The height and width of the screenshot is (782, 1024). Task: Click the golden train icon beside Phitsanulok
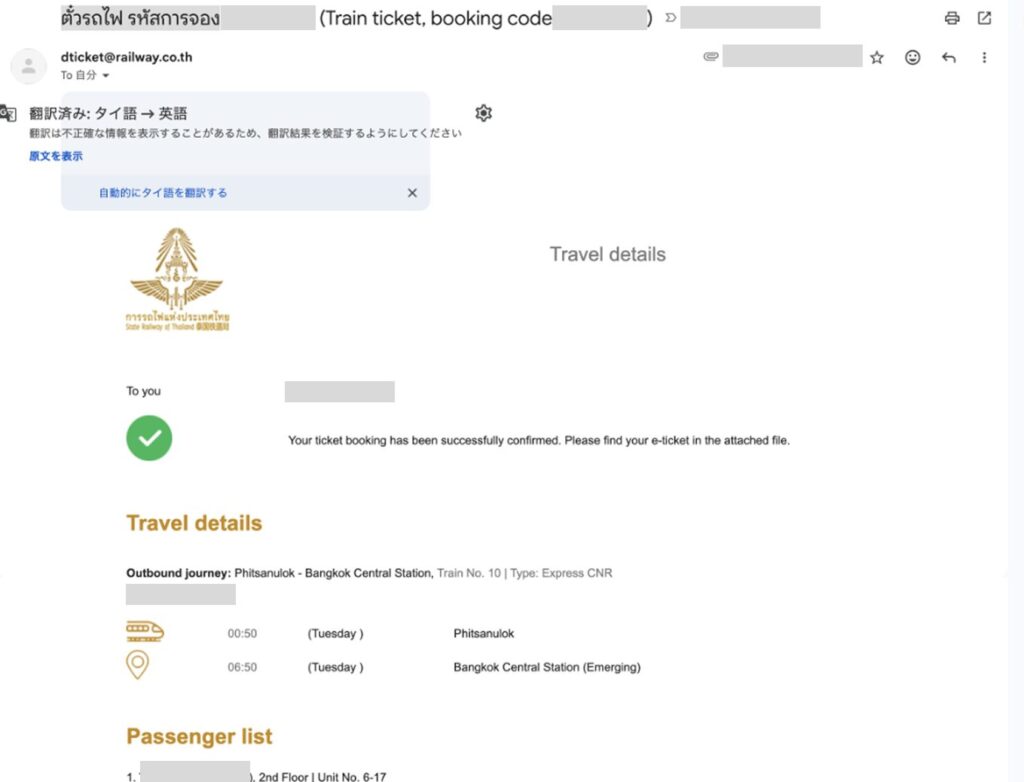coord(144,632)
